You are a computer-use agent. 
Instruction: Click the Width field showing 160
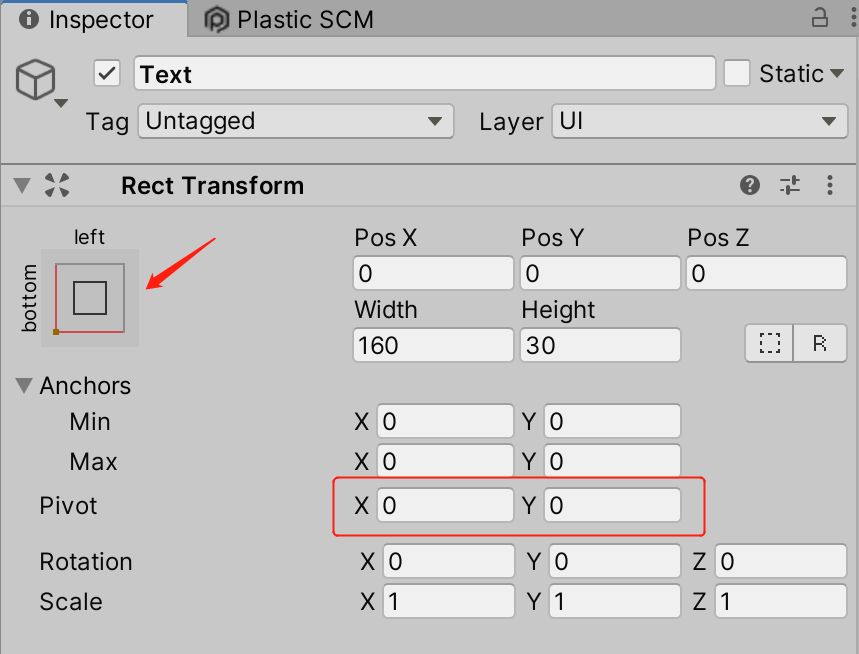433,345
